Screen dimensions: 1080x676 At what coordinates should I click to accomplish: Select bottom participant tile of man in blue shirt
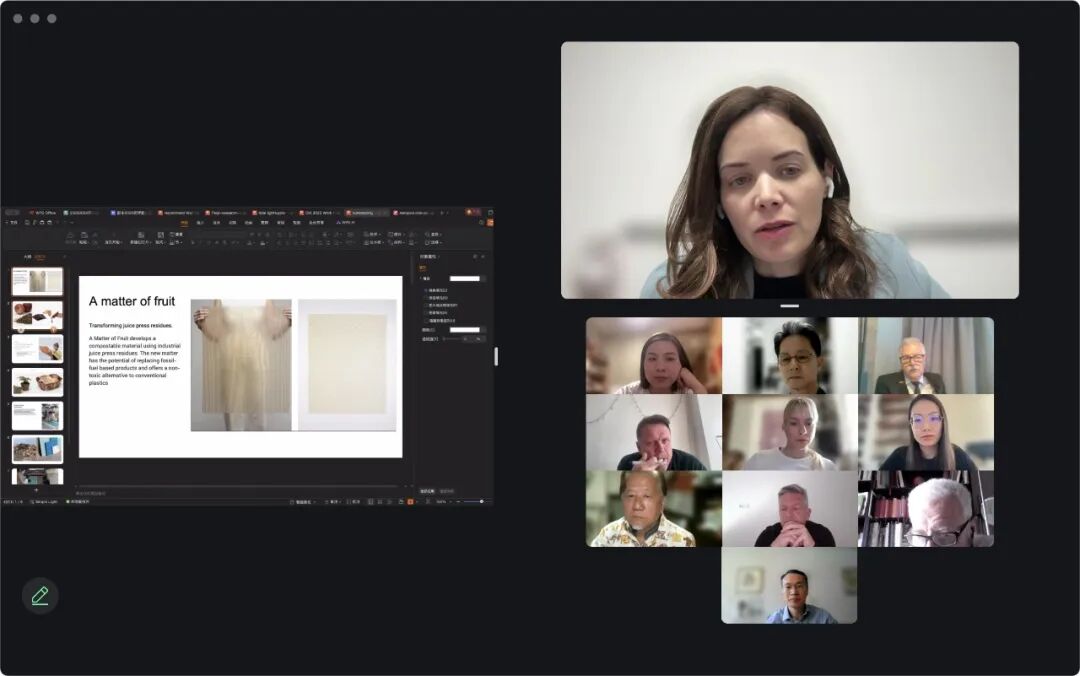(789, 586)
